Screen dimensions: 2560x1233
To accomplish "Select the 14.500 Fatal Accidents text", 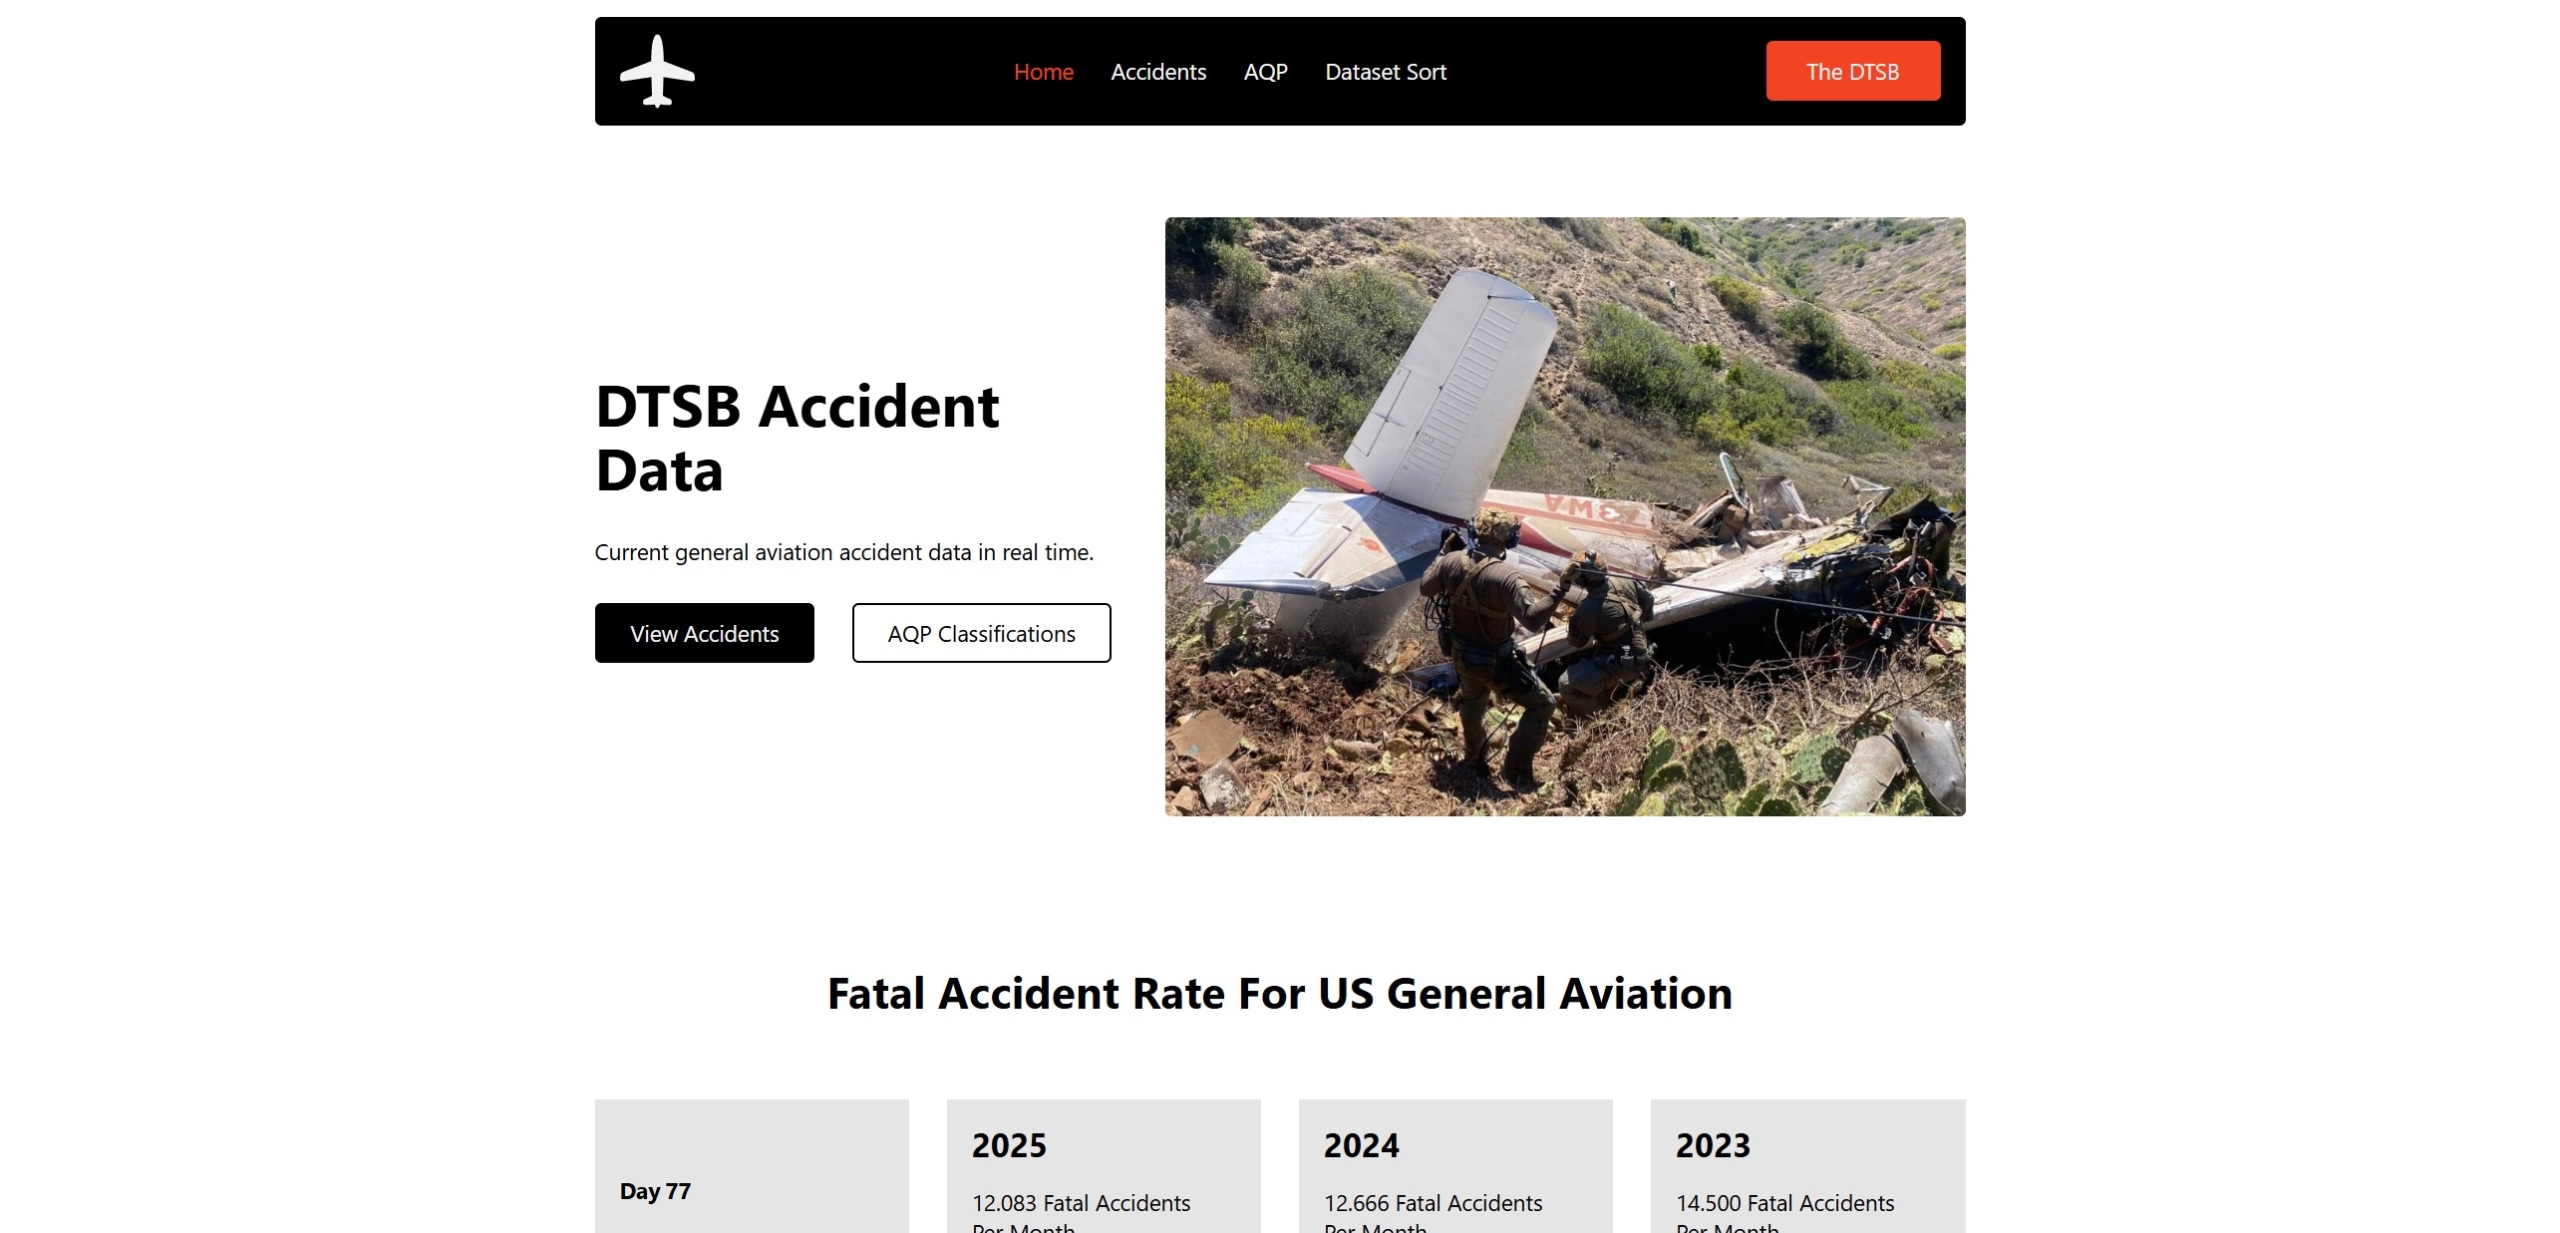I will tap(1785, 1203).
